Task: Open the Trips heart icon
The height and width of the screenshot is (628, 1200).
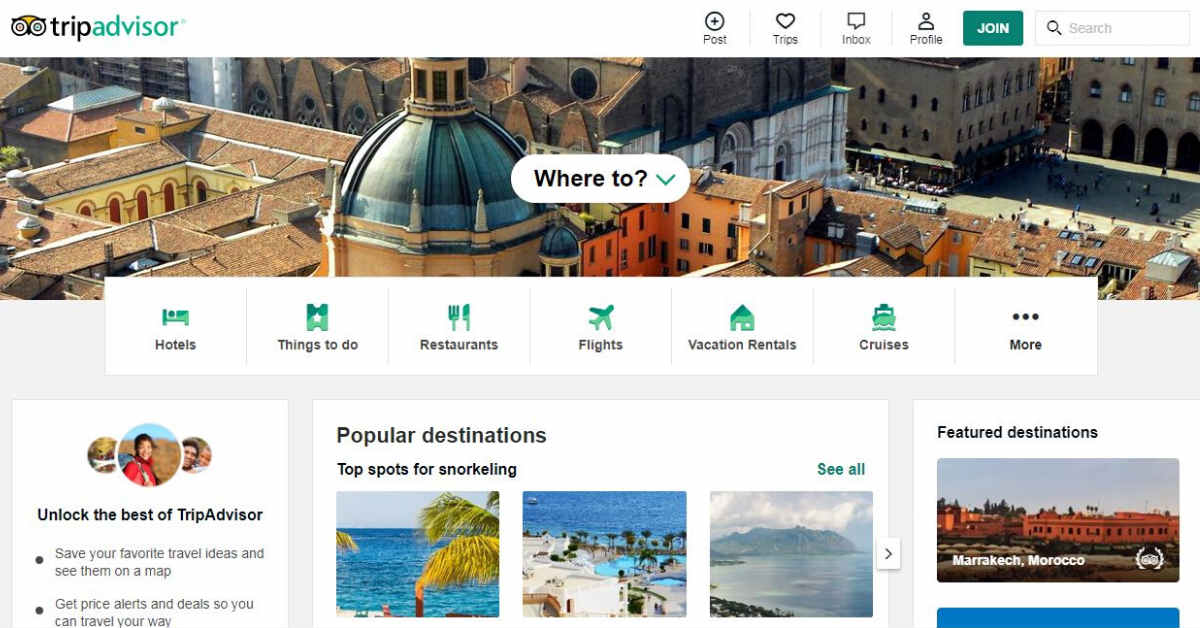Action: tap(785, 21)
